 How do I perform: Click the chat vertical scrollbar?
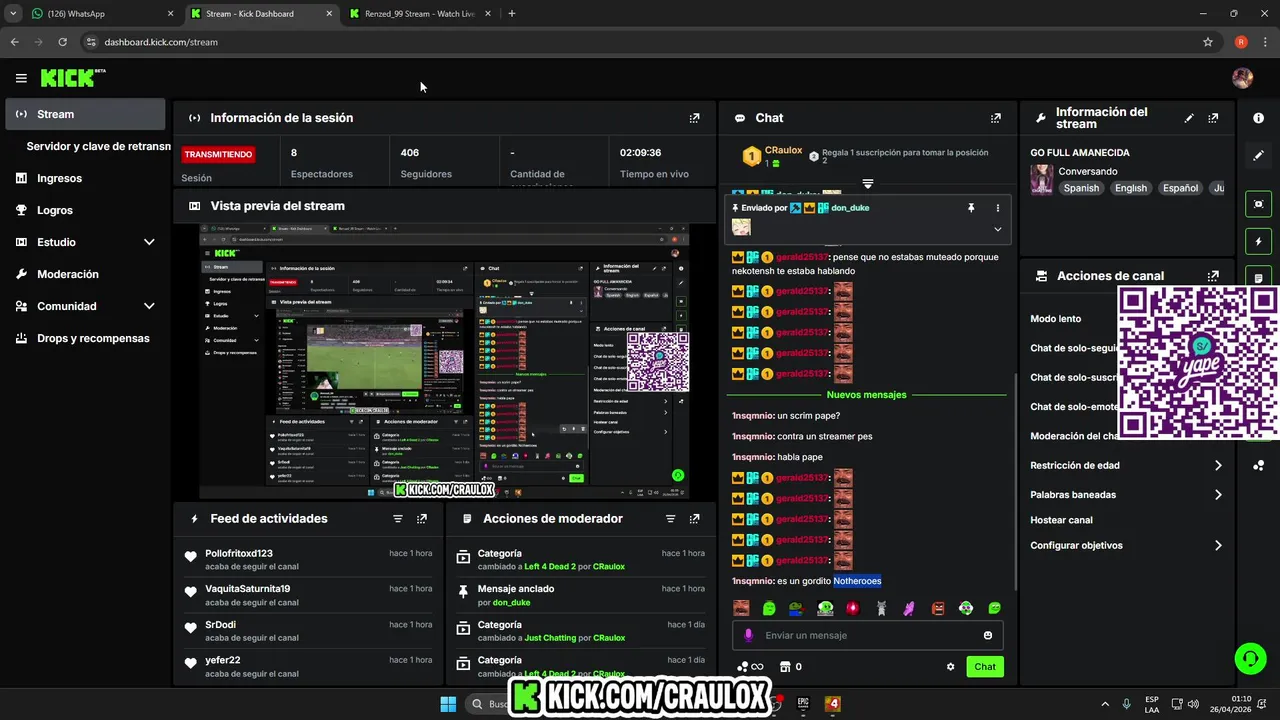1015,480
